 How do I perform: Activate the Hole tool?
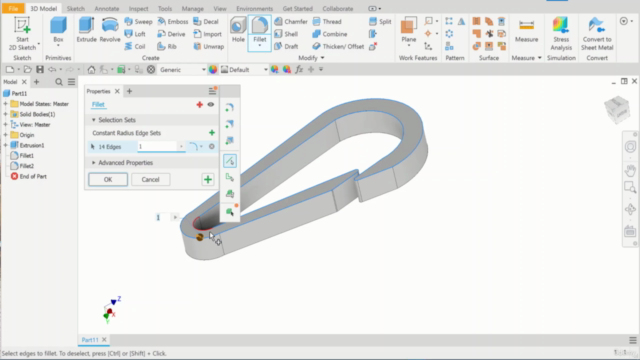(238, 30)
